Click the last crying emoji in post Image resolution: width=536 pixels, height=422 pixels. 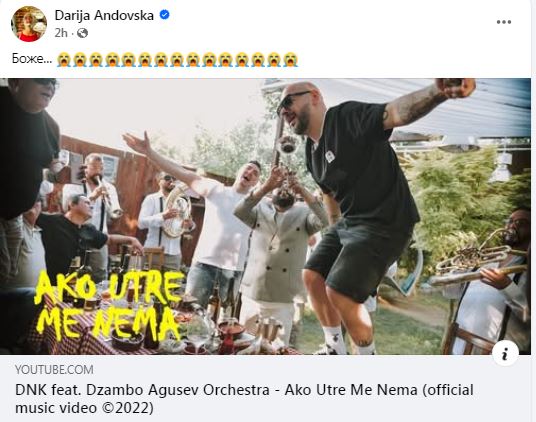pos(291,59)
